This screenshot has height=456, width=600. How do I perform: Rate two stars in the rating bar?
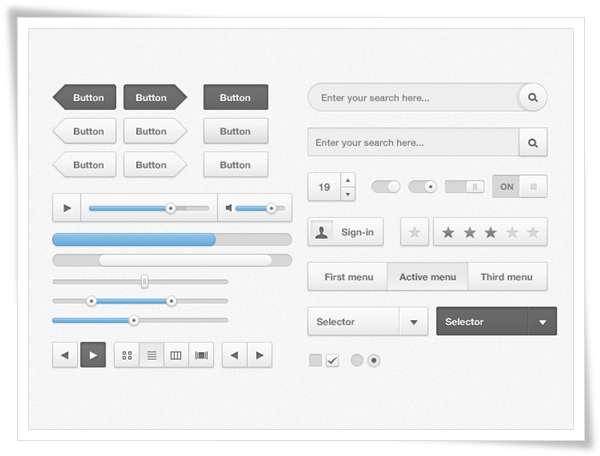(470, 232)
